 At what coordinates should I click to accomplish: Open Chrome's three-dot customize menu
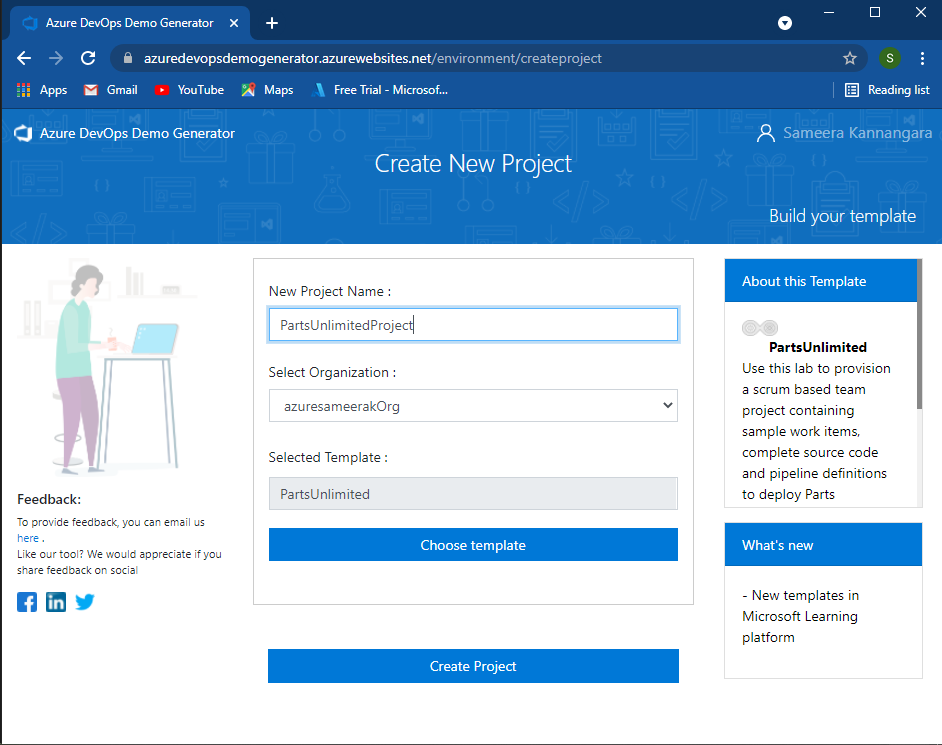(x=922, y=58)
